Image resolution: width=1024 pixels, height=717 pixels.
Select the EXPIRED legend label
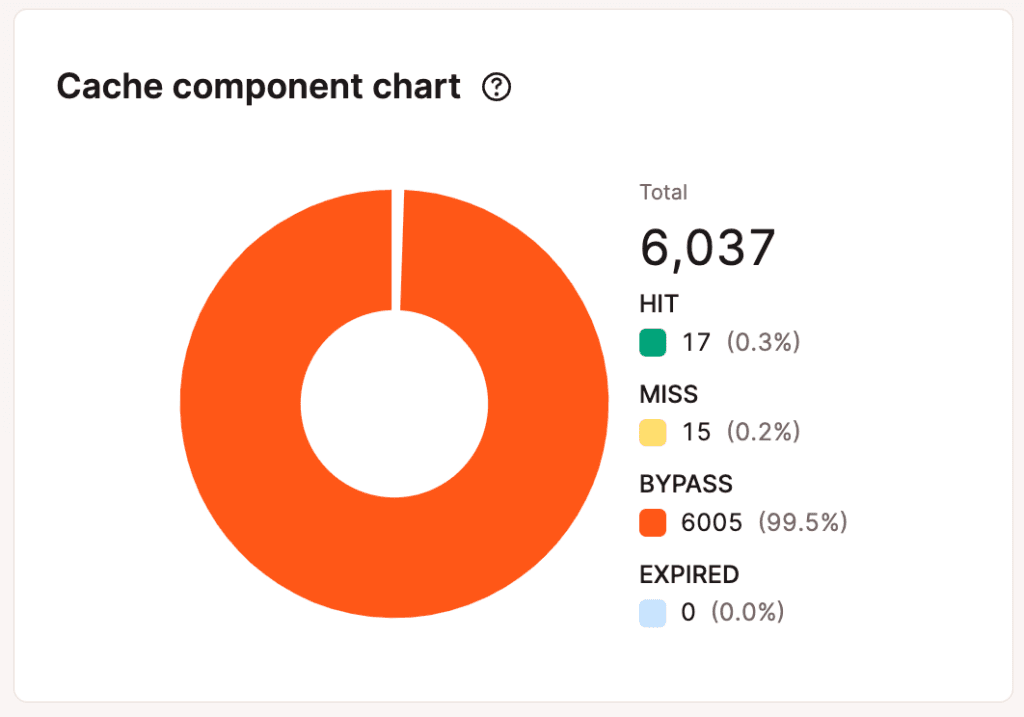(x=689, y=574)
